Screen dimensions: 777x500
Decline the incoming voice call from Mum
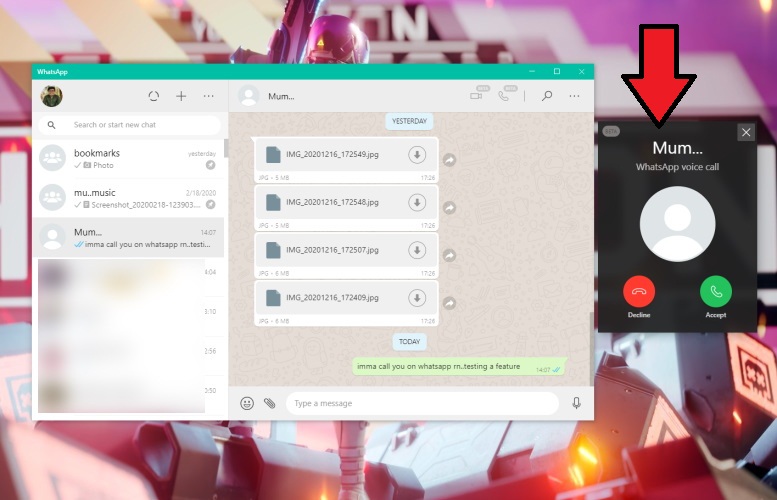tap(639, 291)
